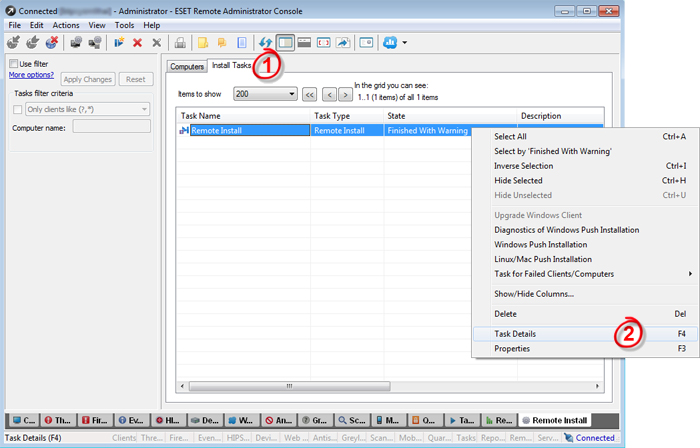Image resolution: width=700 pixels, height=448 pixels.
Task: Enable the Use filter checkbox
Action: [x=13, y=63]
